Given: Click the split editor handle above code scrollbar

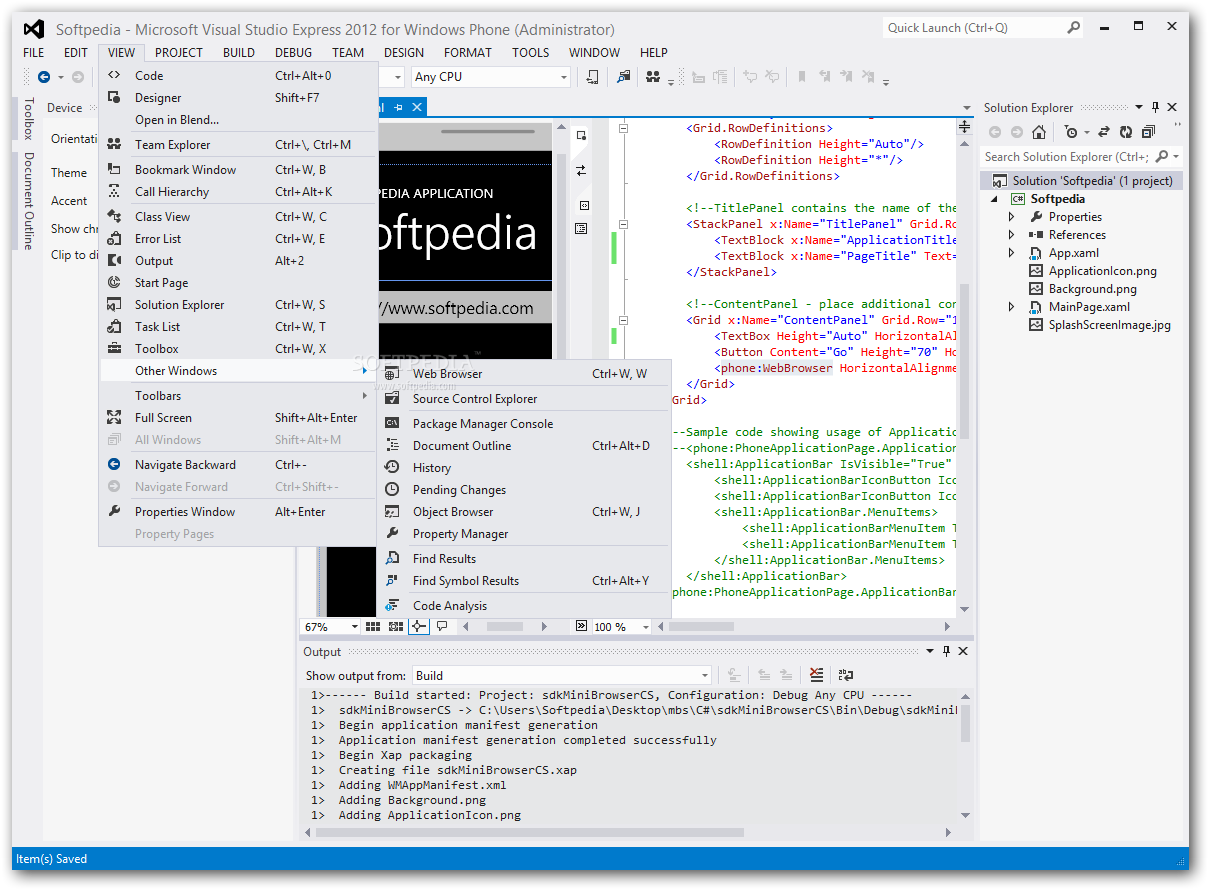Looking at the screenshot, I should (964, 127).
